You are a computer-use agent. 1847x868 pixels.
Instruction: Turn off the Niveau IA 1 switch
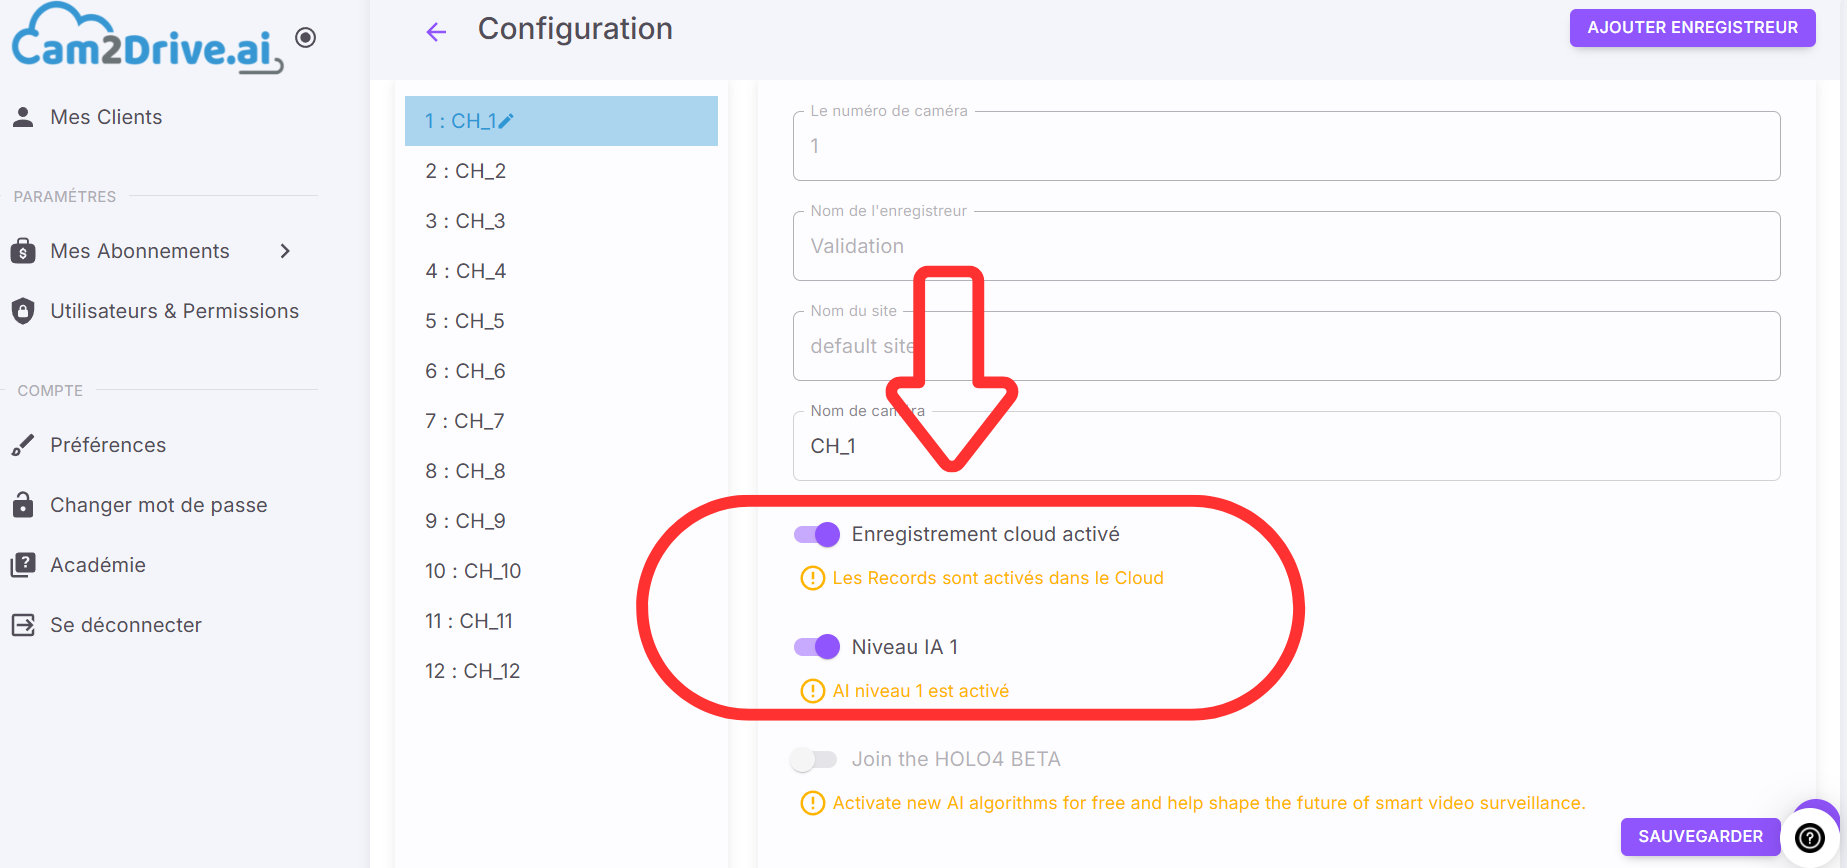817,647
